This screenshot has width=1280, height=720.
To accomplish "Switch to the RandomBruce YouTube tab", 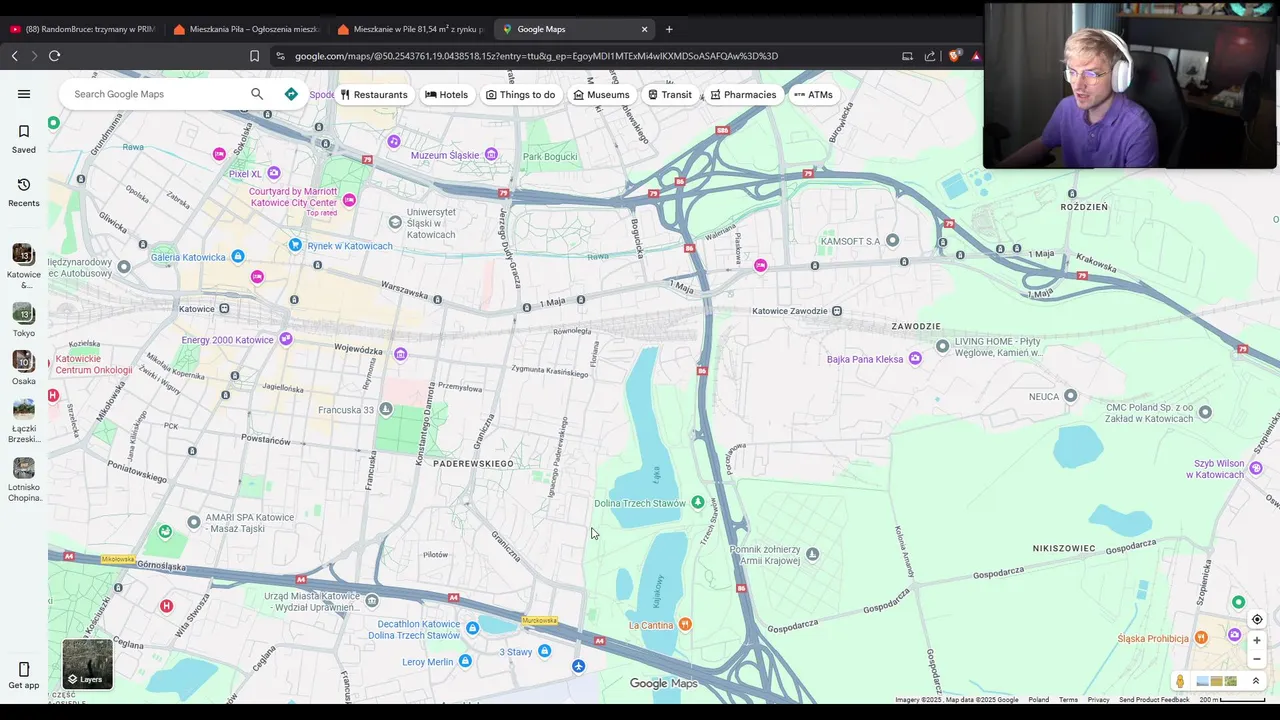I will [82, 29].
